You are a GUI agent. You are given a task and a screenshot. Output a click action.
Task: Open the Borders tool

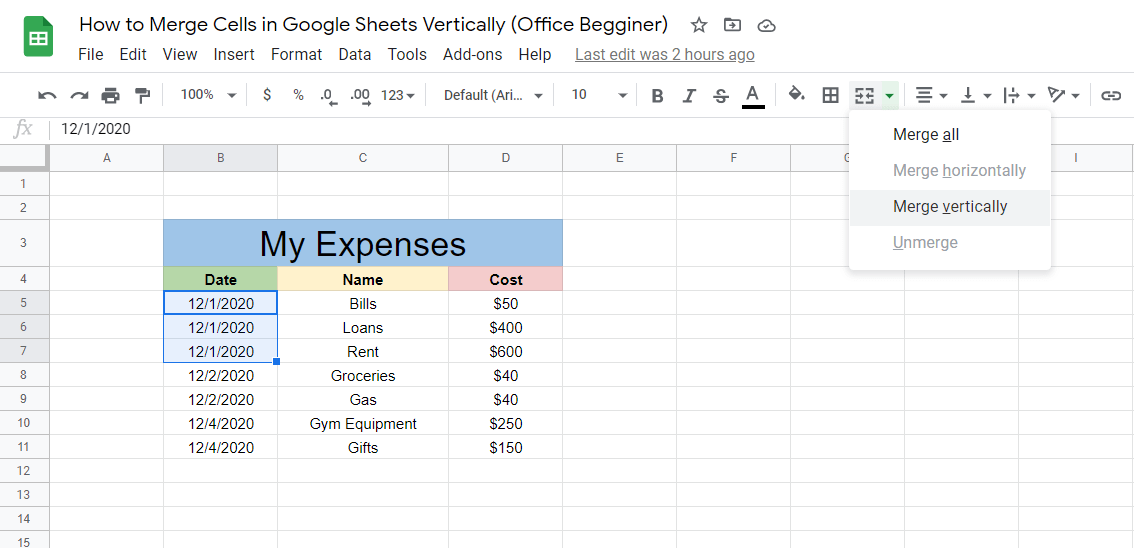[830, 95]
